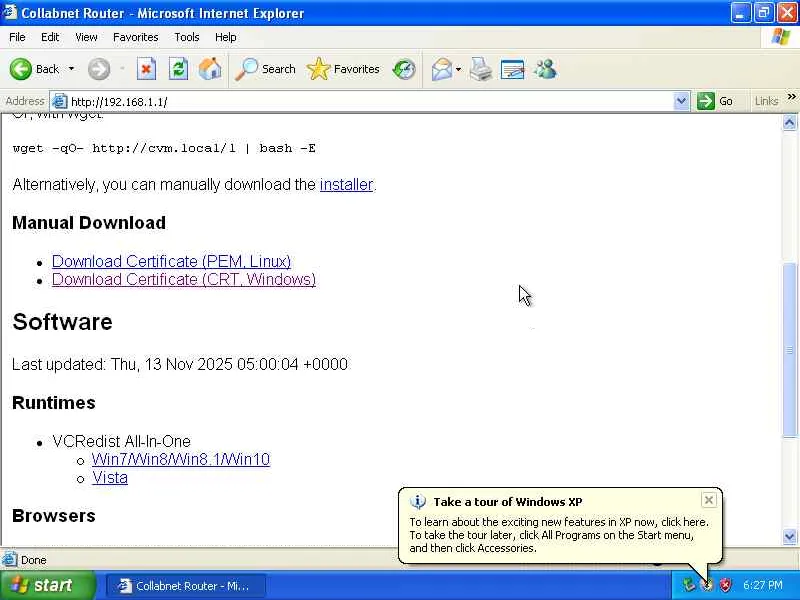Image resolution: width=800 pixels, height=600 pixels.
Task: Go to Home page icon
Action: (210, 69)
